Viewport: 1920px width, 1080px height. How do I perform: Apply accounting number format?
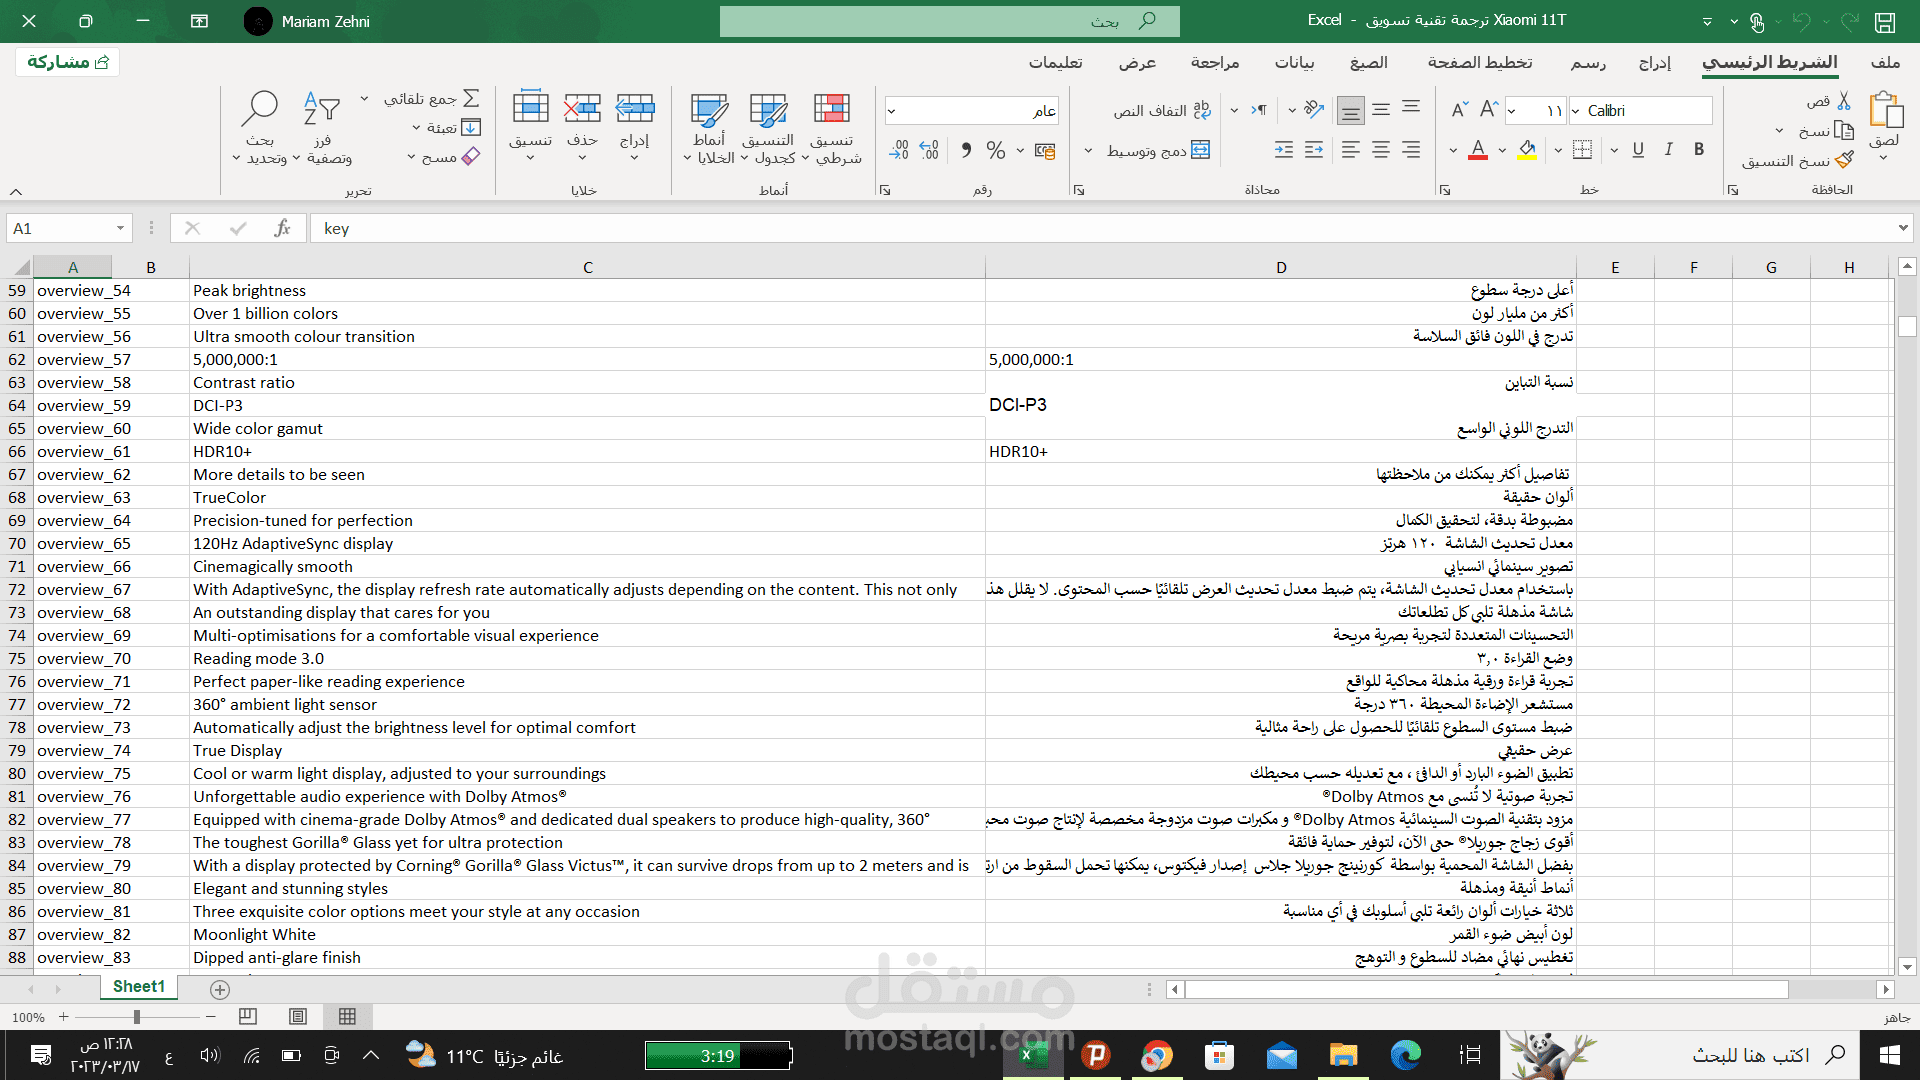coord(1045,151)
